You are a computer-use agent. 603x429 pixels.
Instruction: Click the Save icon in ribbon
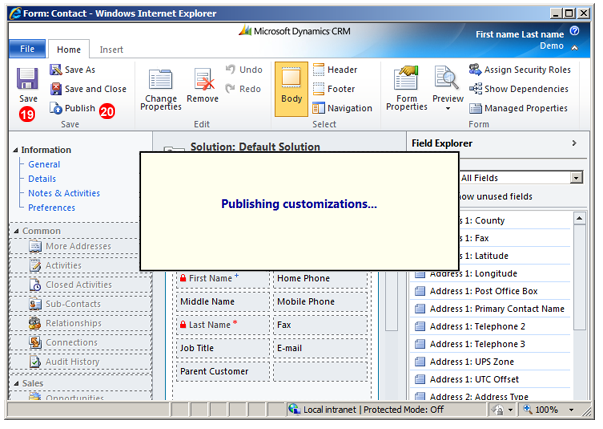tap(28, 81)
